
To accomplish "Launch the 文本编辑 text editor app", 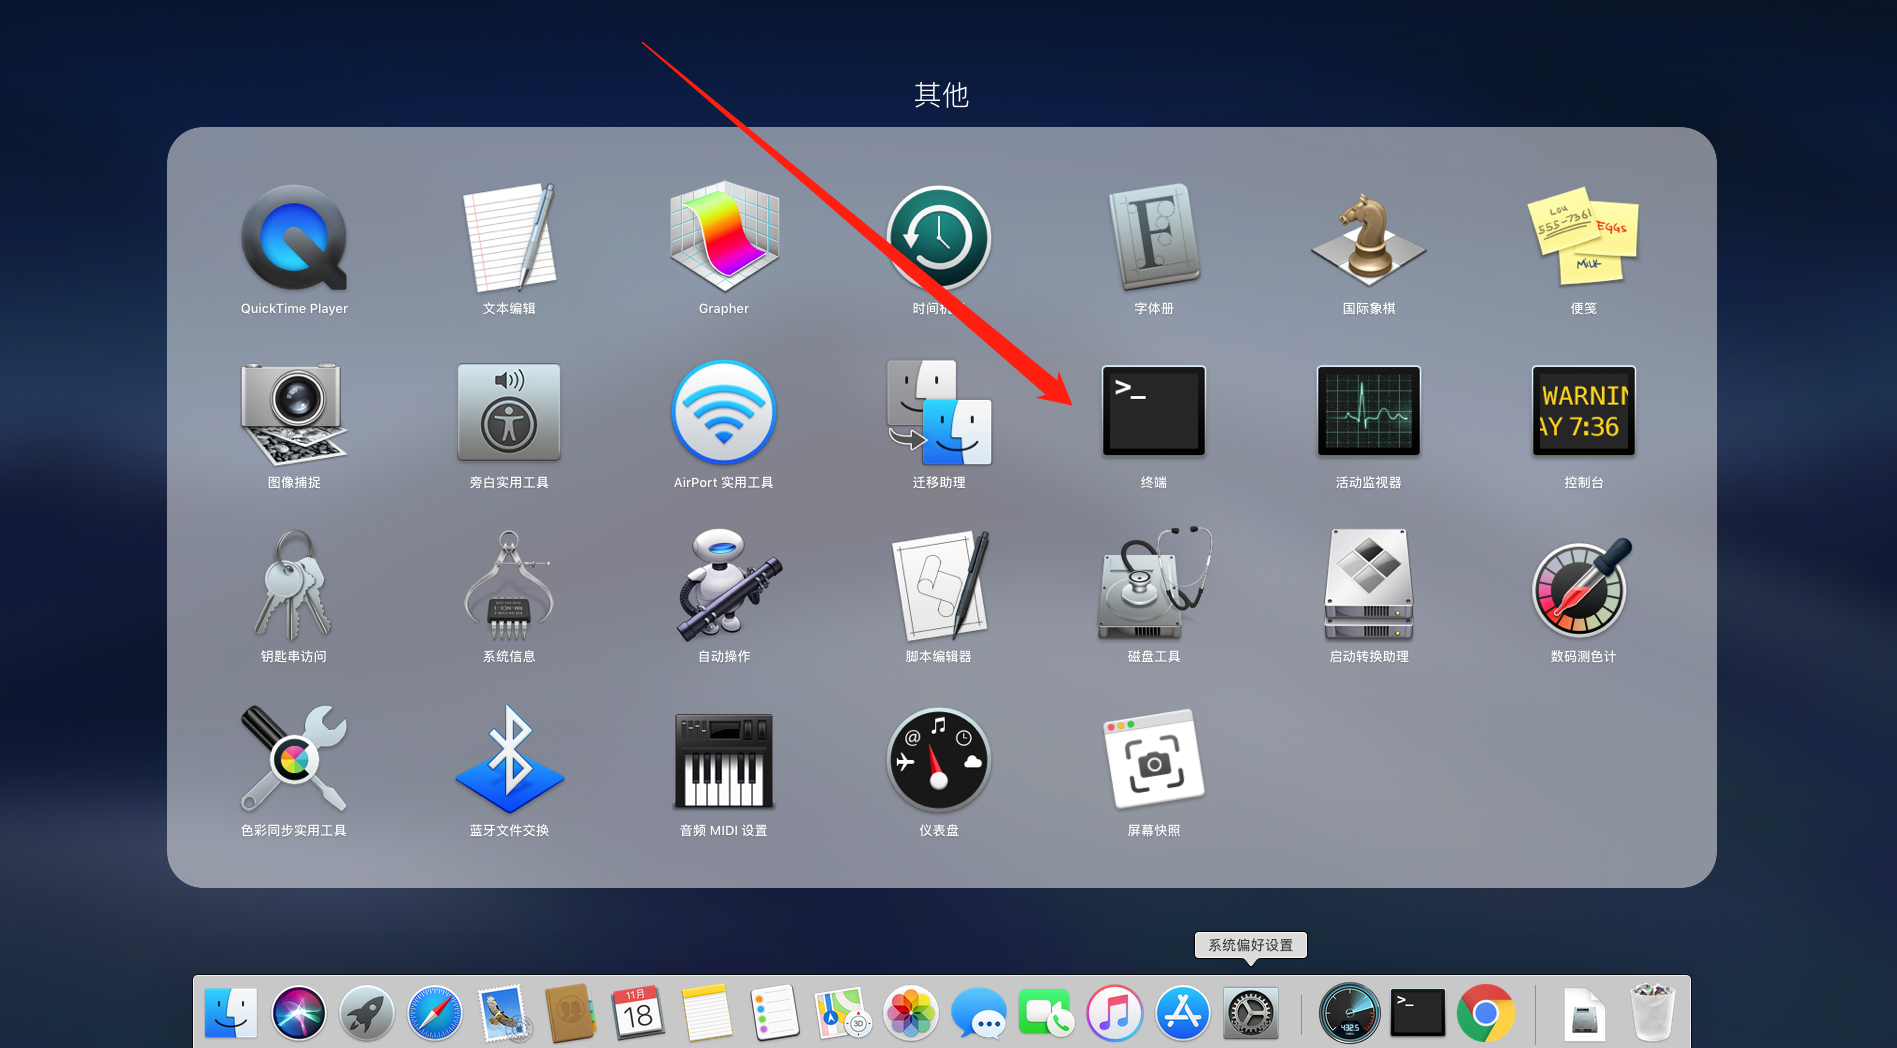I will click(x=509, y=238).
